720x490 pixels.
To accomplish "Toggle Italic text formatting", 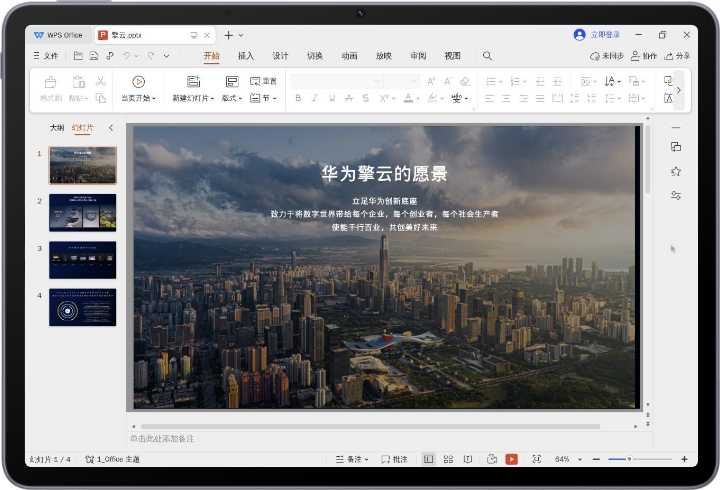I will pyautogui.click(x=314, y=98).
